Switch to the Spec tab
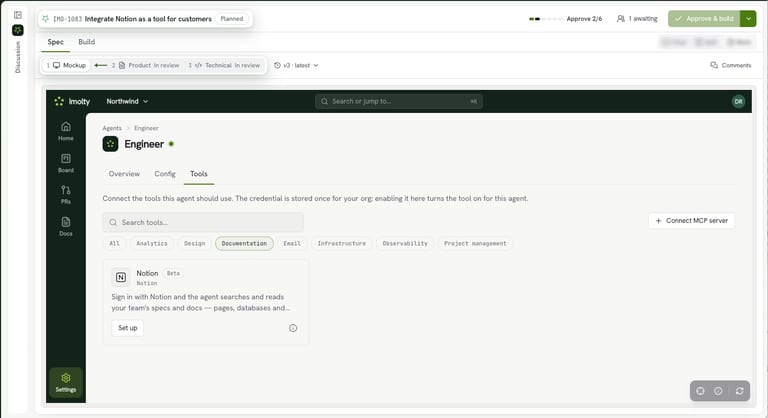 [x=55, y=42]
